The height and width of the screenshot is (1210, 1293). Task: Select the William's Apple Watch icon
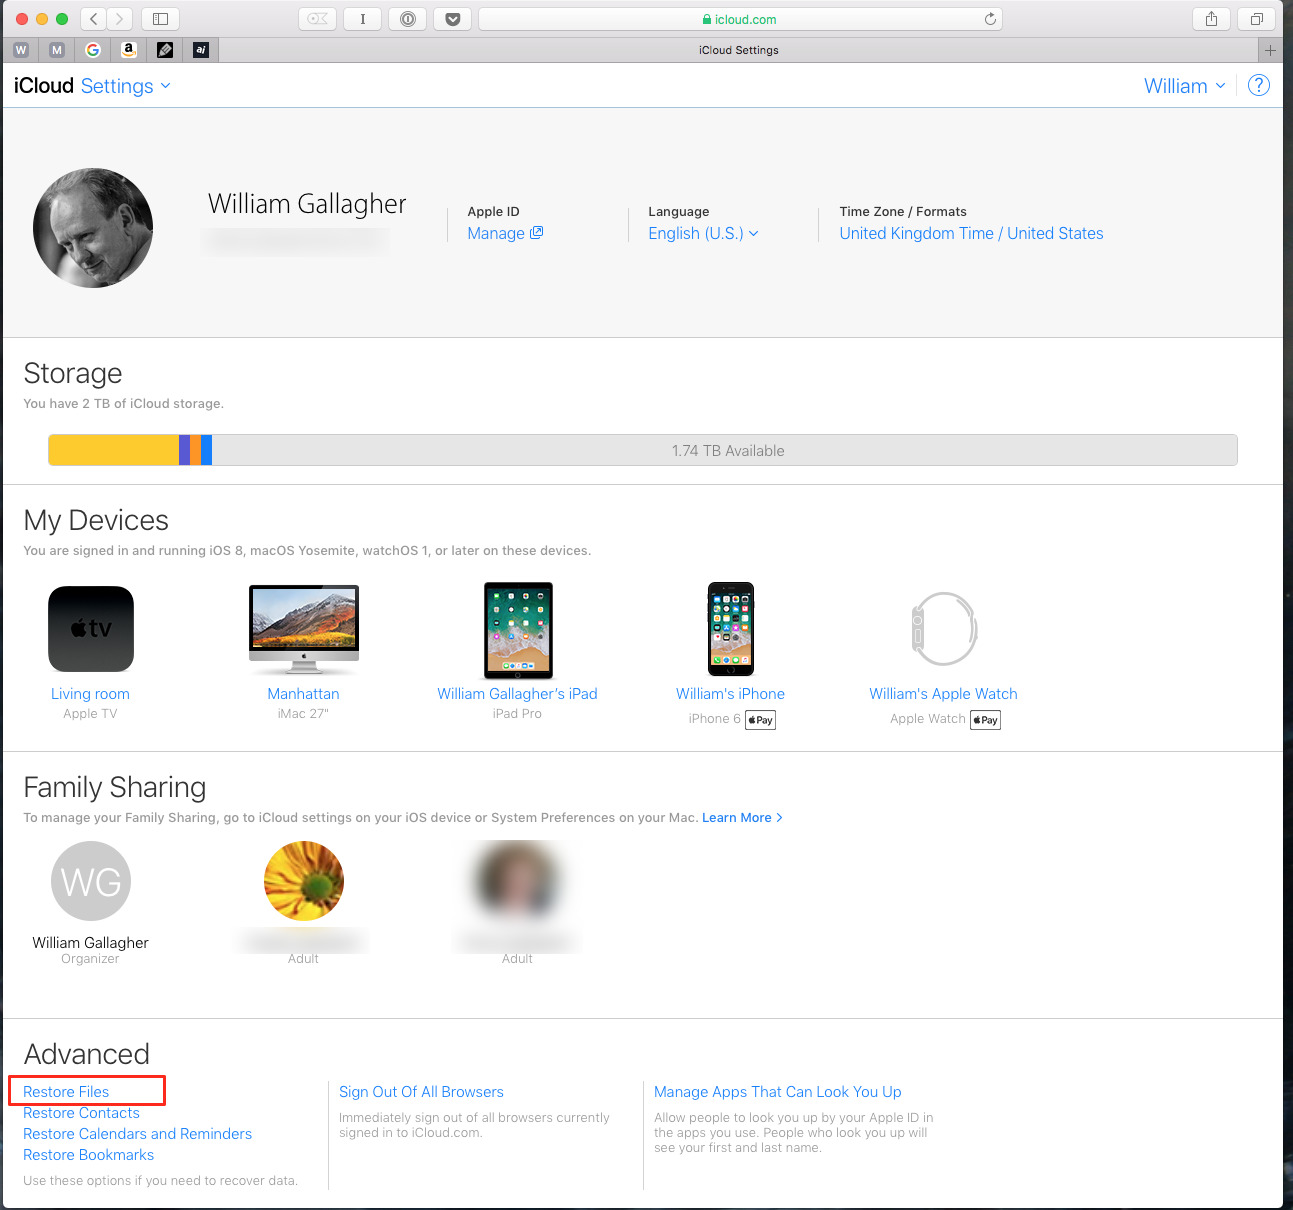pos(944,629)
